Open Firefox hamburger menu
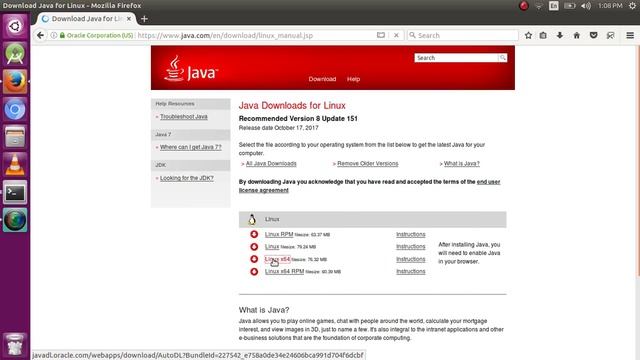 pos(630,36)
